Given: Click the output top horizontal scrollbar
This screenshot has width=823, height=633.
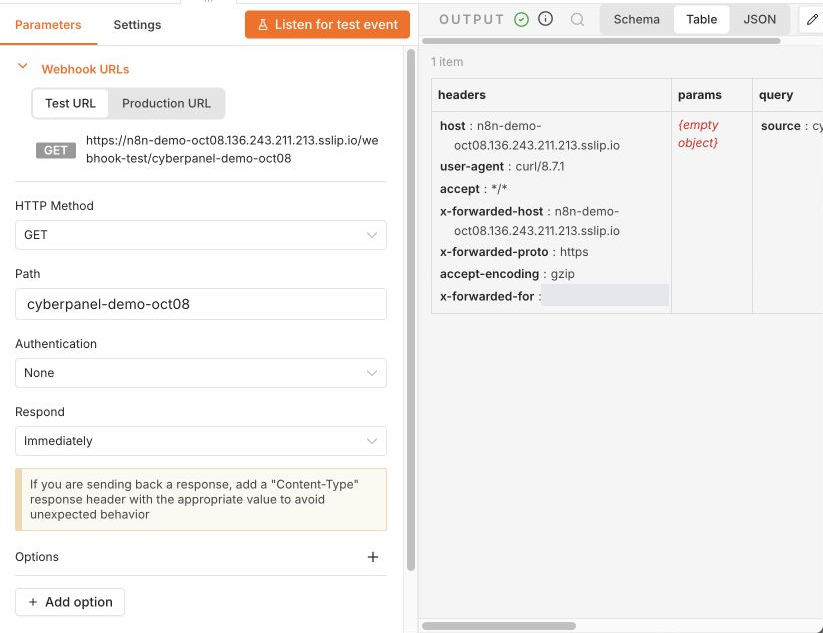Looking at the screenshot, I should (601, 41).
